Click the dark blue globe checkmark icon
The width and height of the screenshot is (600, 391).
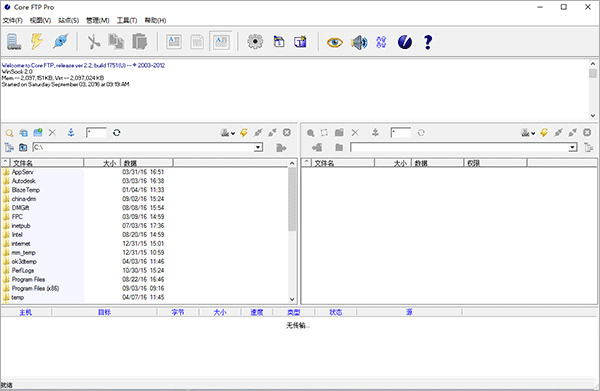click(405, 42)
